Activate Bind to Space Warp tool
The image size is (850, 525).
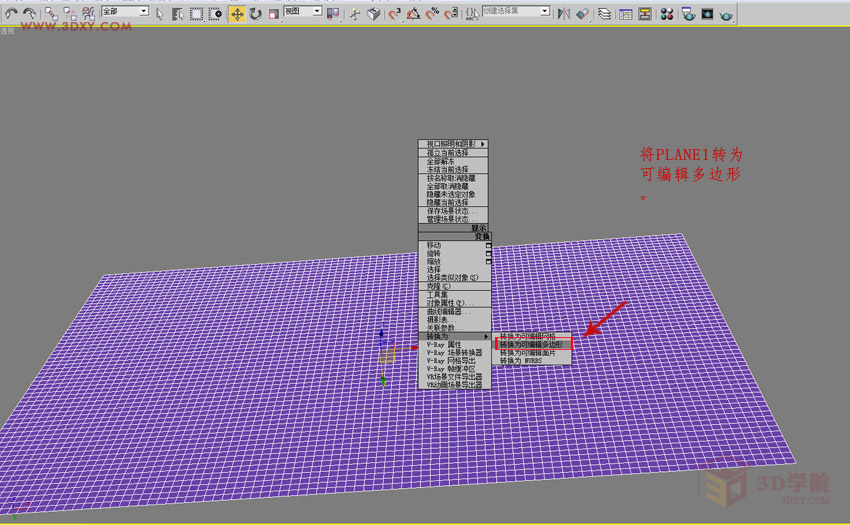(88, 14)
